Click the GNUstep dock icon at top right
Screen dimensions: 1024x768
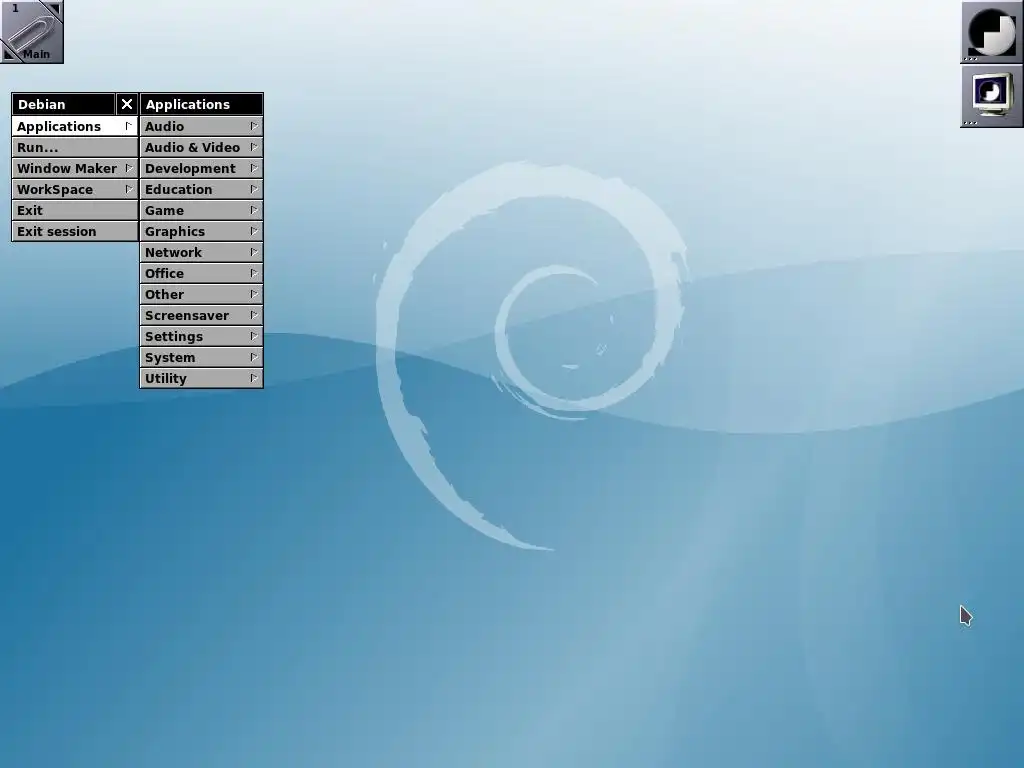pos(991,31)
